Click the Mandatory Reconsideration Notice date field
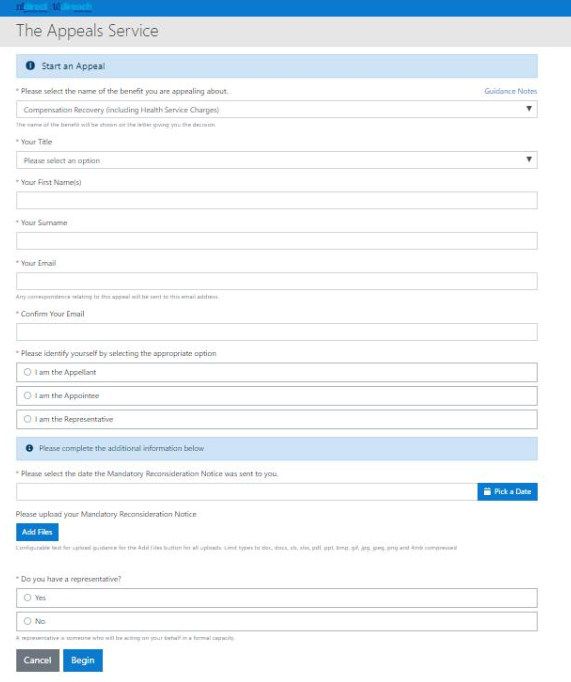The image size is (571, 682). [x=247, y=492]
